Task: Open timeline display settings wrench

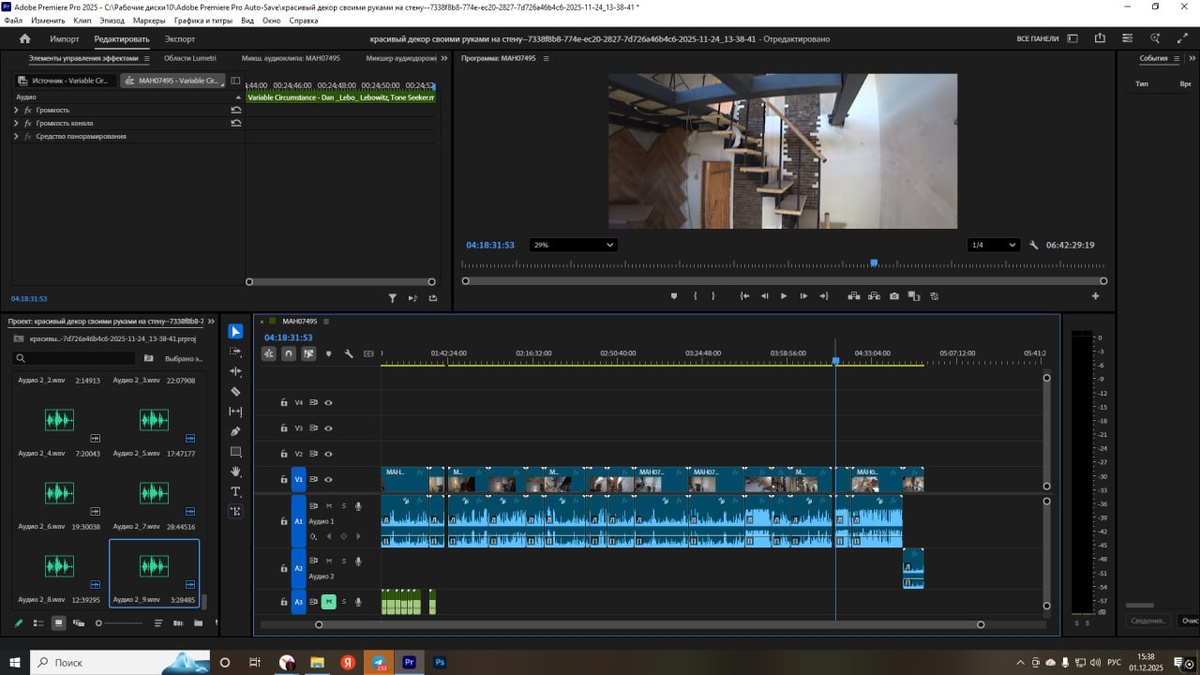Action: 348,353
